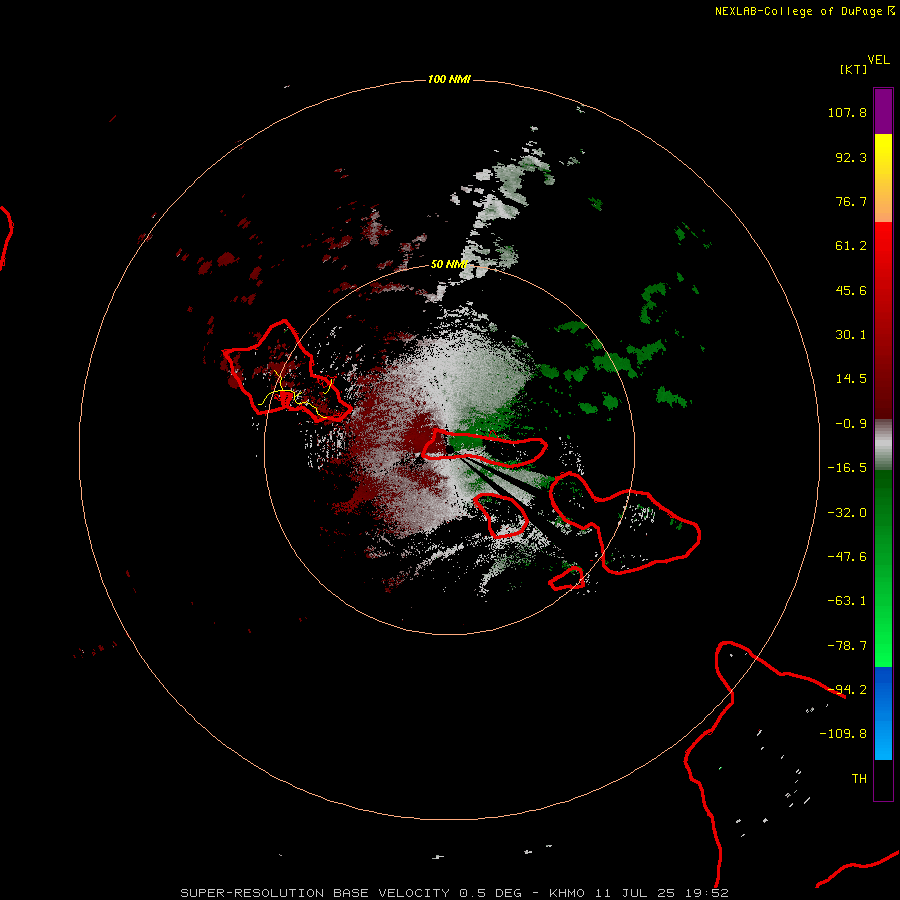
Task: Select the 61.2 scale value
Action: [x=851, y=246]
